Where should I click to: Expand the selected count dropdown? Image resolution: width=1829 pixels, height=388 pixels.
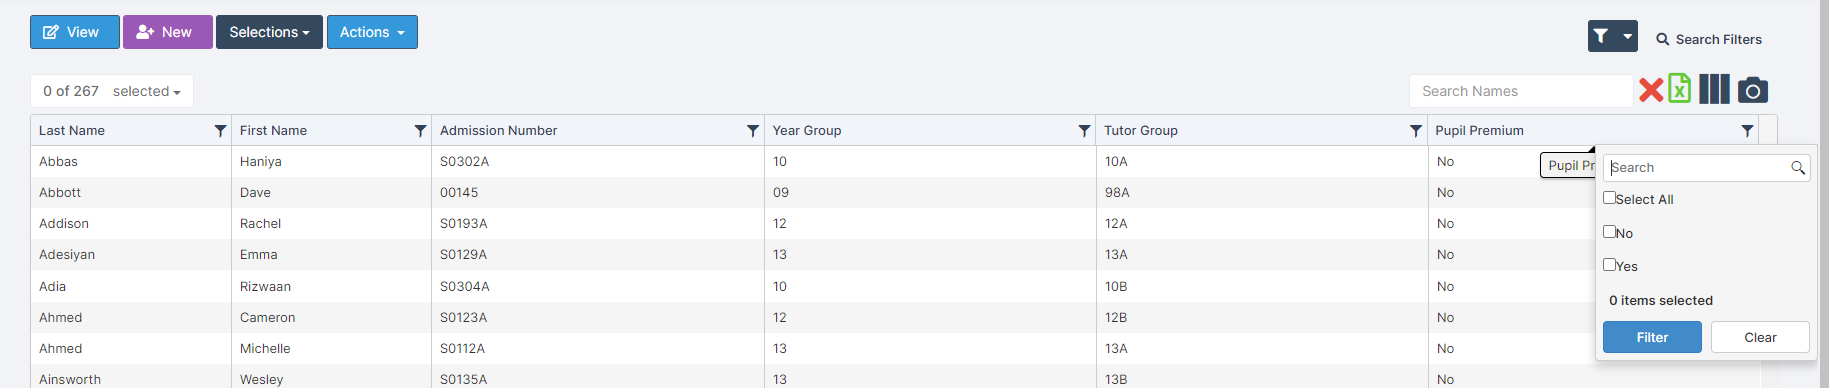pyautogui.click(x=147, y=91)
